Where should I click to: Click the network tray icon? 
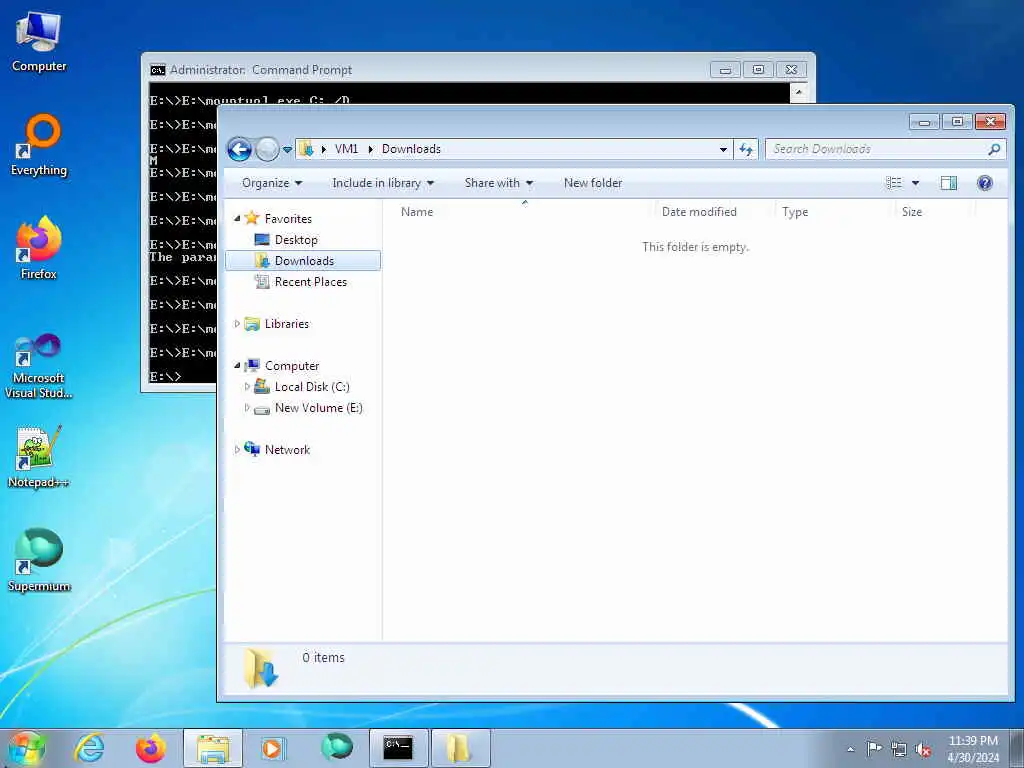[x=899, y=749]
